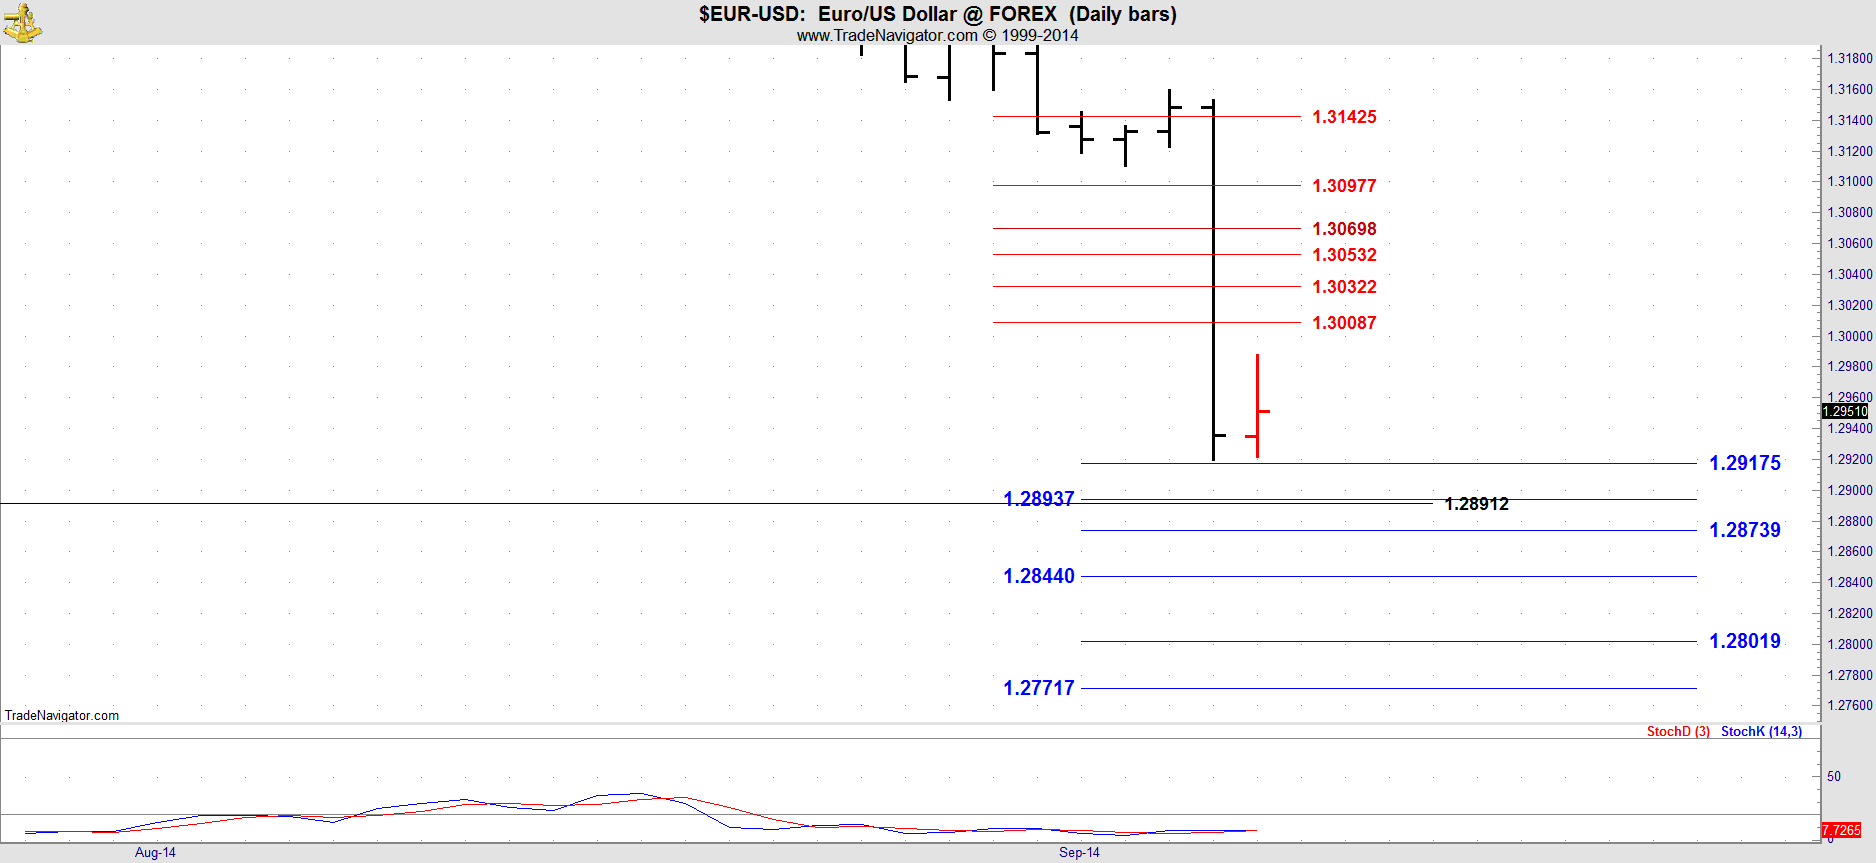This screenshot has height=863, width=1876.
Task: Select the 1.31425 red price level label
Action: click(x=1344, y=117)
